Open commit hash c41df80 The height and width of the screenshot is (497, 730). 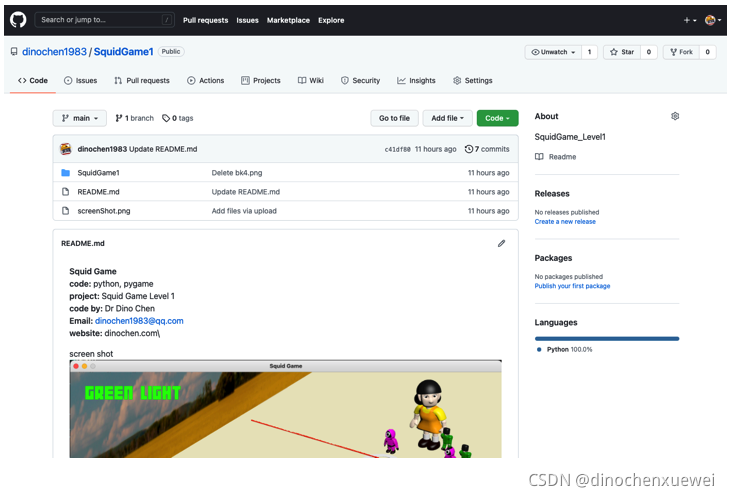(397, 149)
